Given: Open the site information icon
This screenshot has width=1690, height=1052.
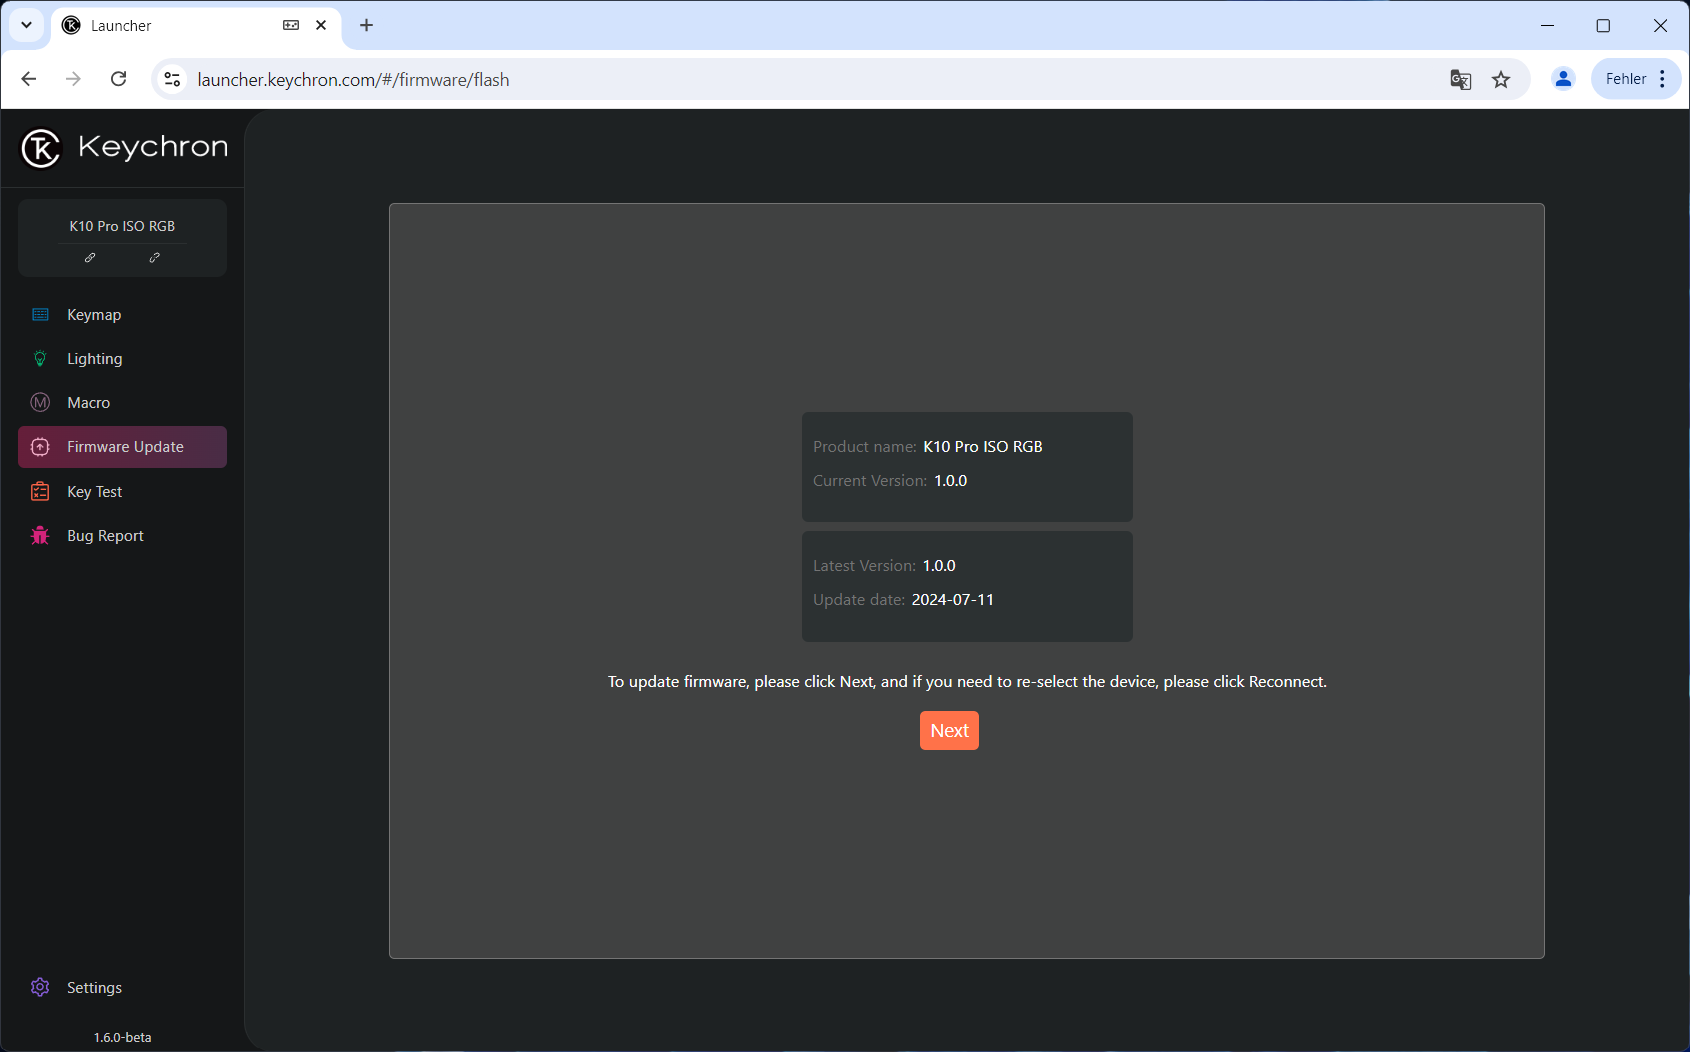Looking at the screenshot, I should (172, 79).
